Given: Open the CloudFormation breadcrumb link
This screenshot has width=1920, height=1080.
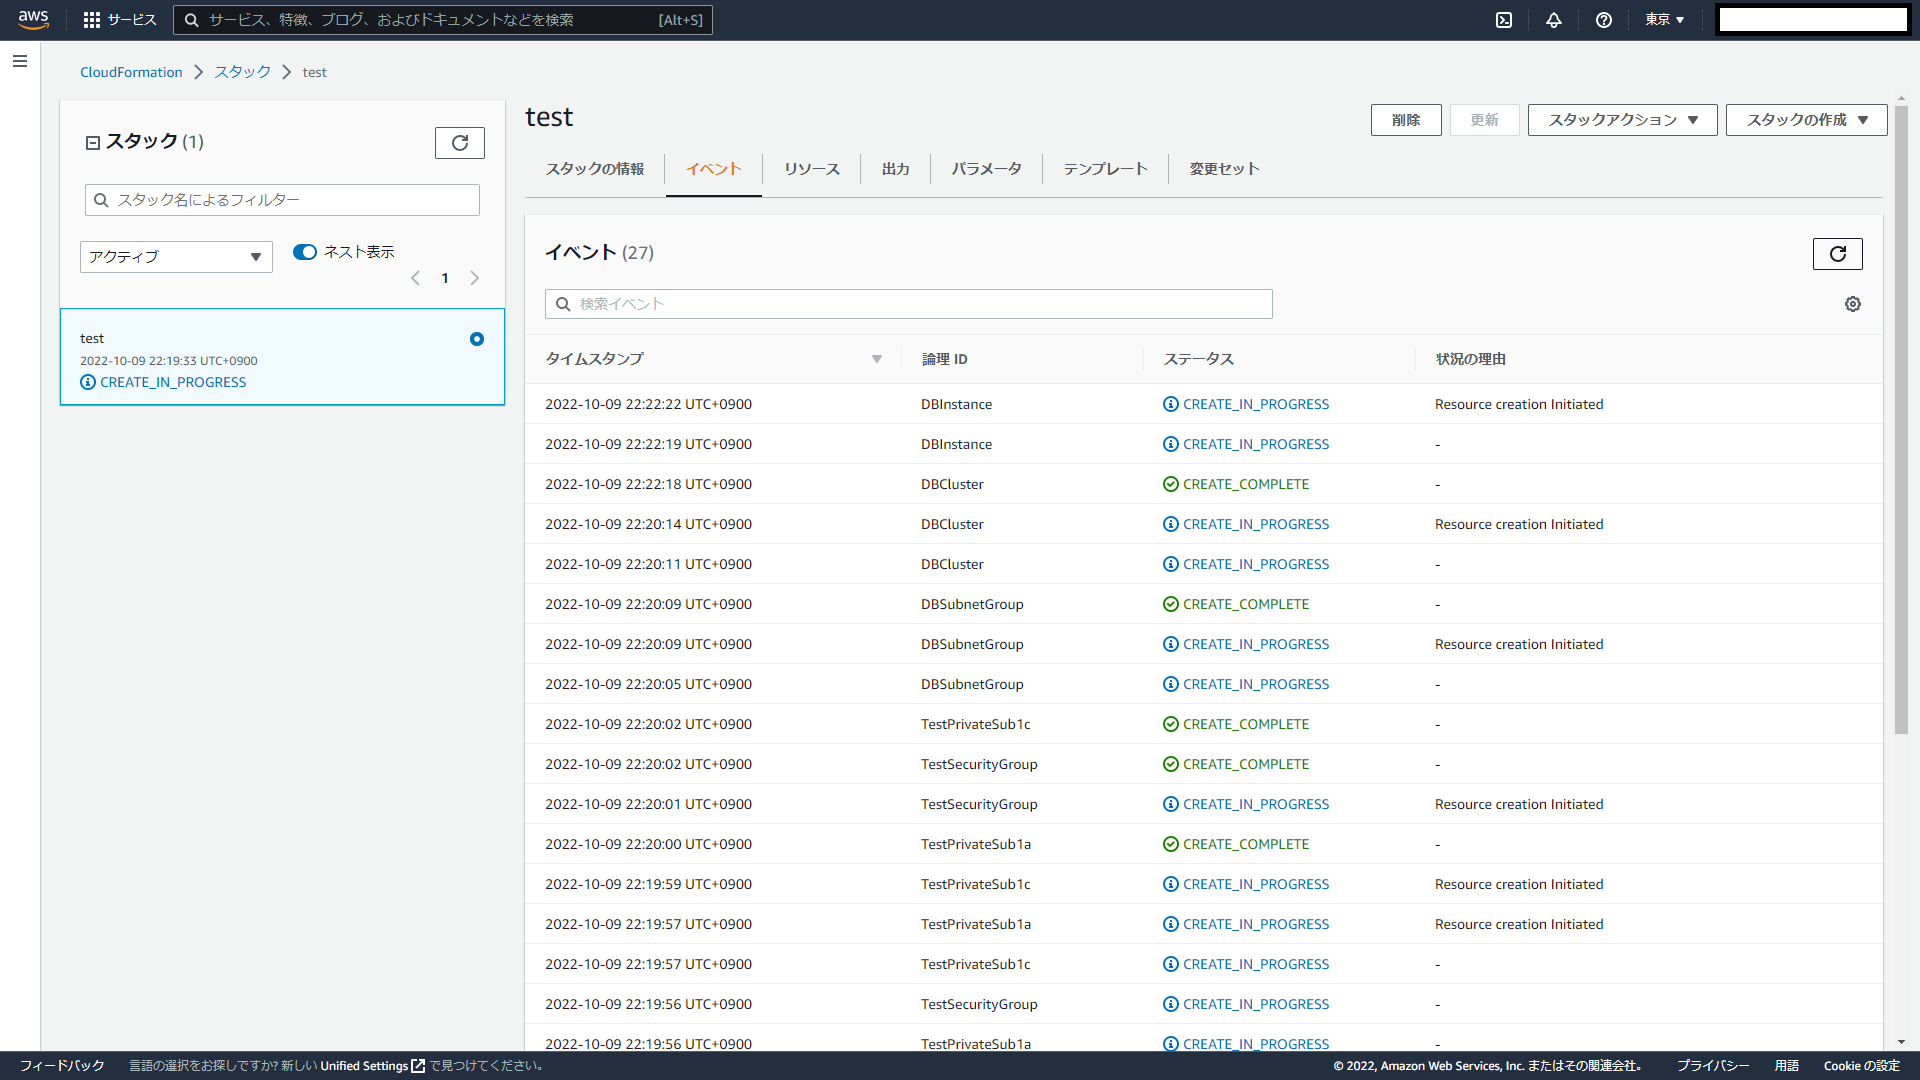Looking at the screenshot, I should [131, 72].
